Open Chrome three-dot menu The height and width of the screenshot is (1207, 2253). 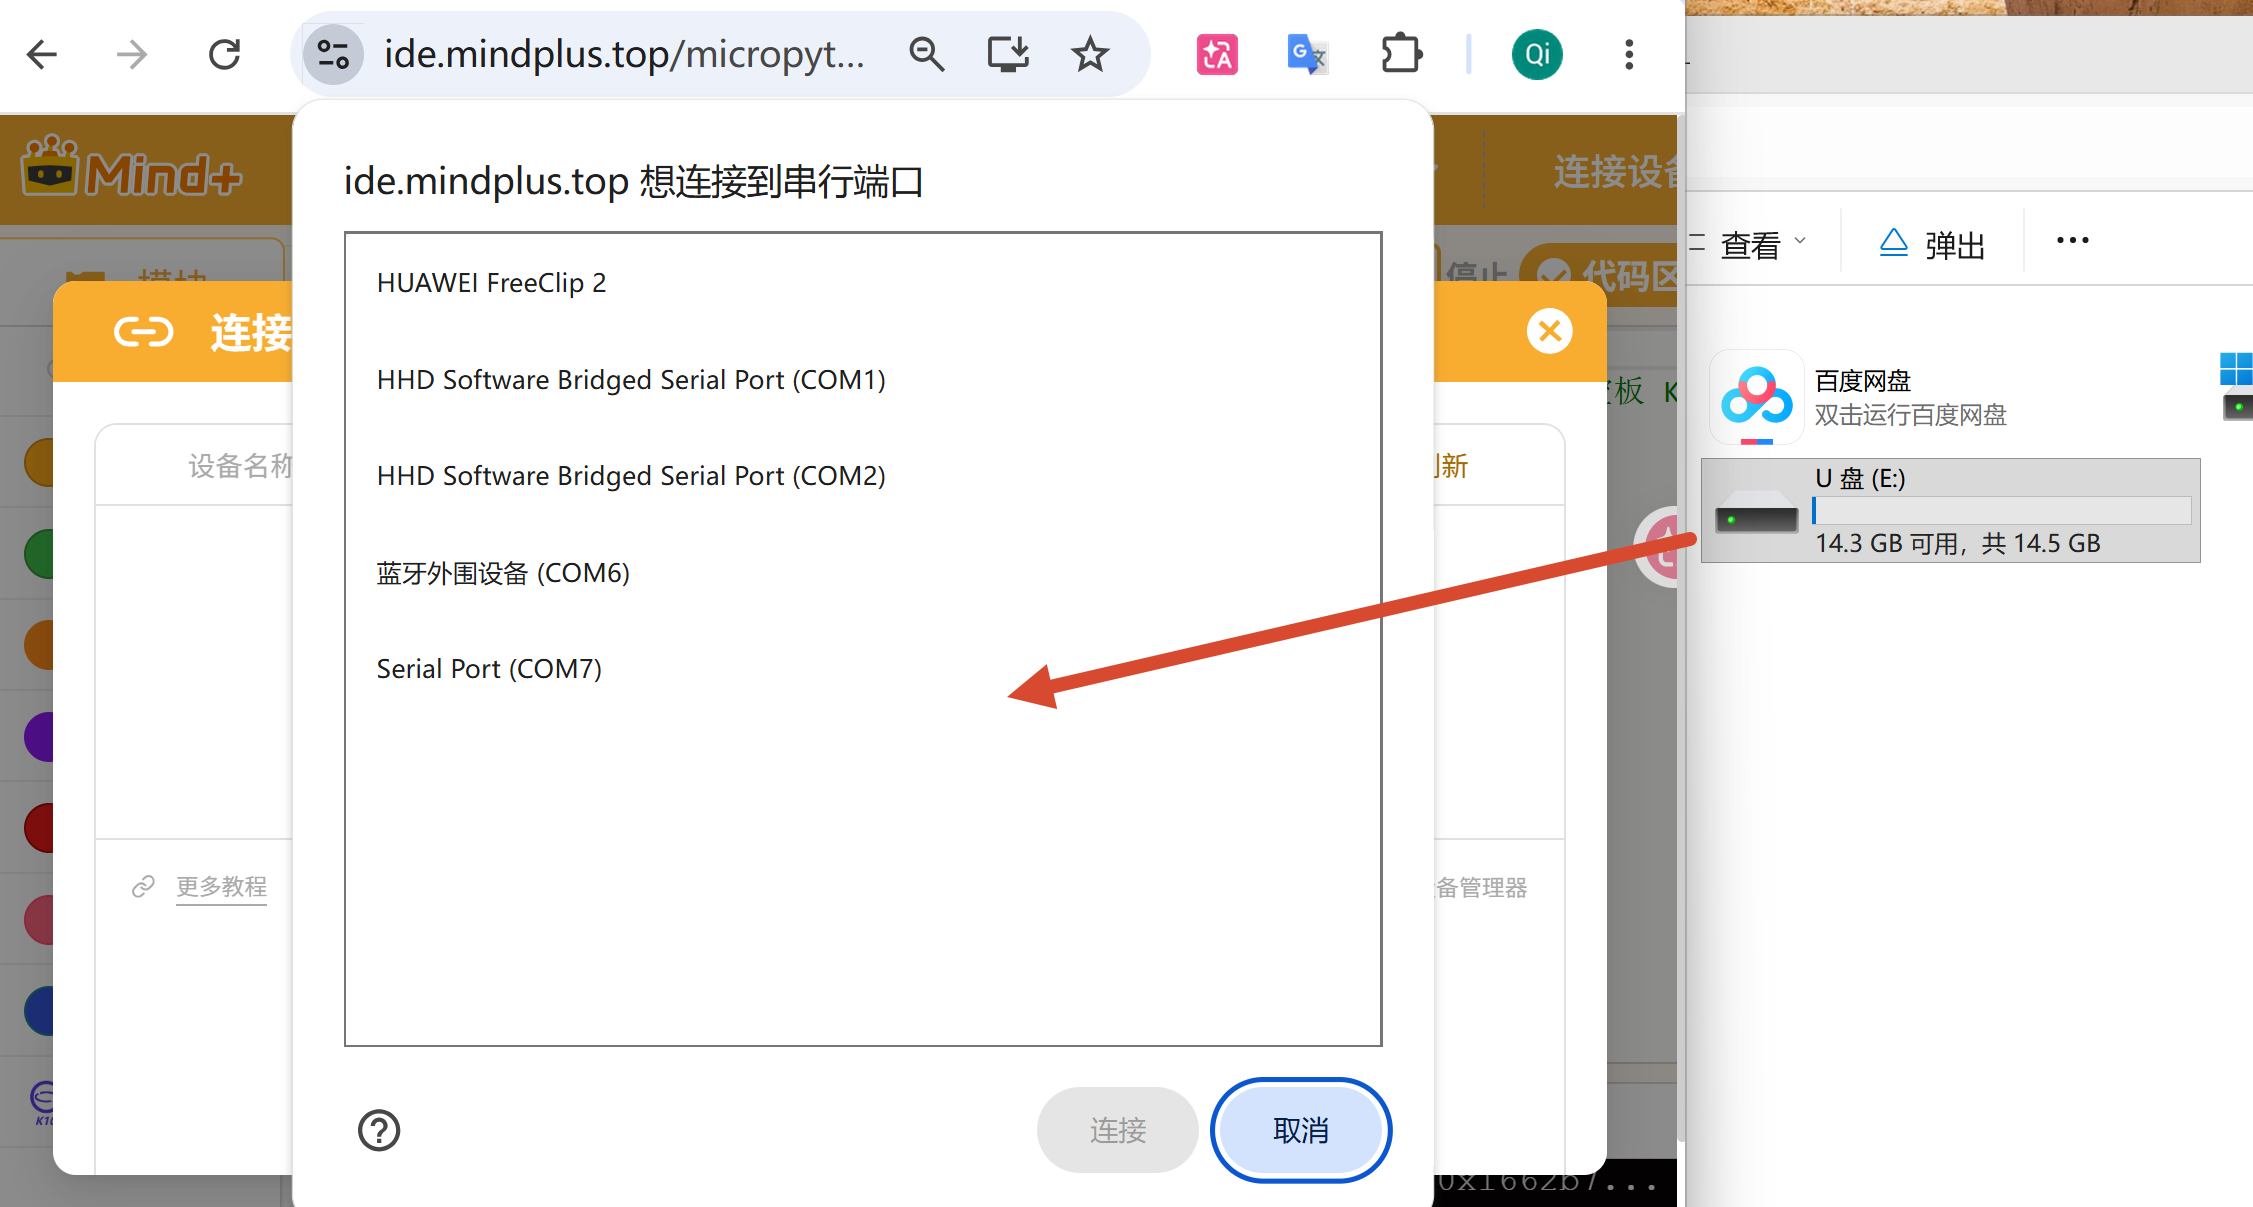coord(1629,54)
